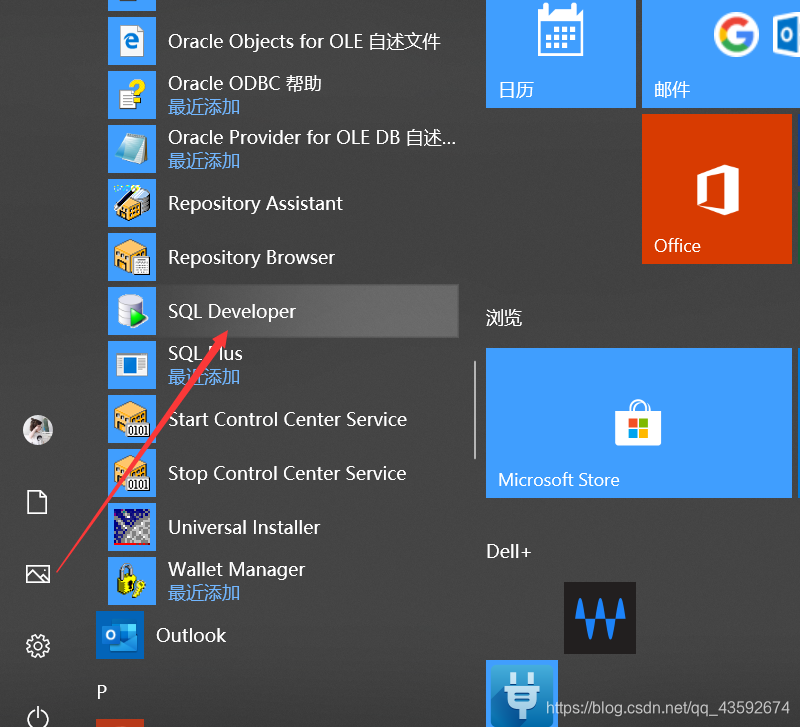Click the Google logo in Mail tile
The image size is (800, 727).
736,34
